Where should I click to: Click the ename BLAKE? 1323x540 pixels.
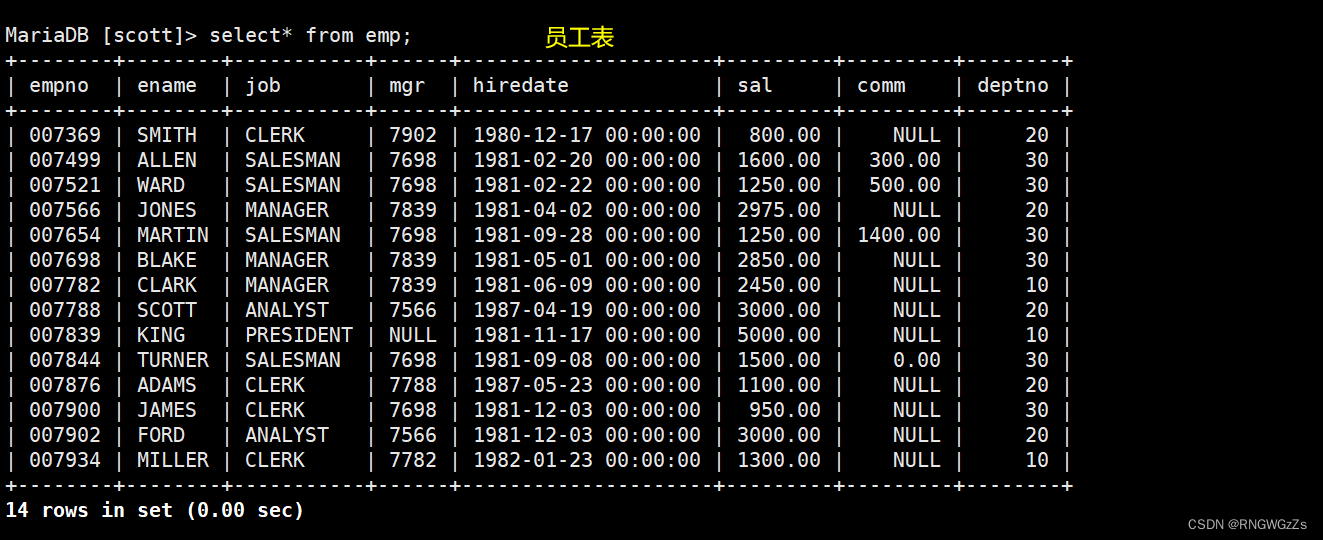(167, 260)
